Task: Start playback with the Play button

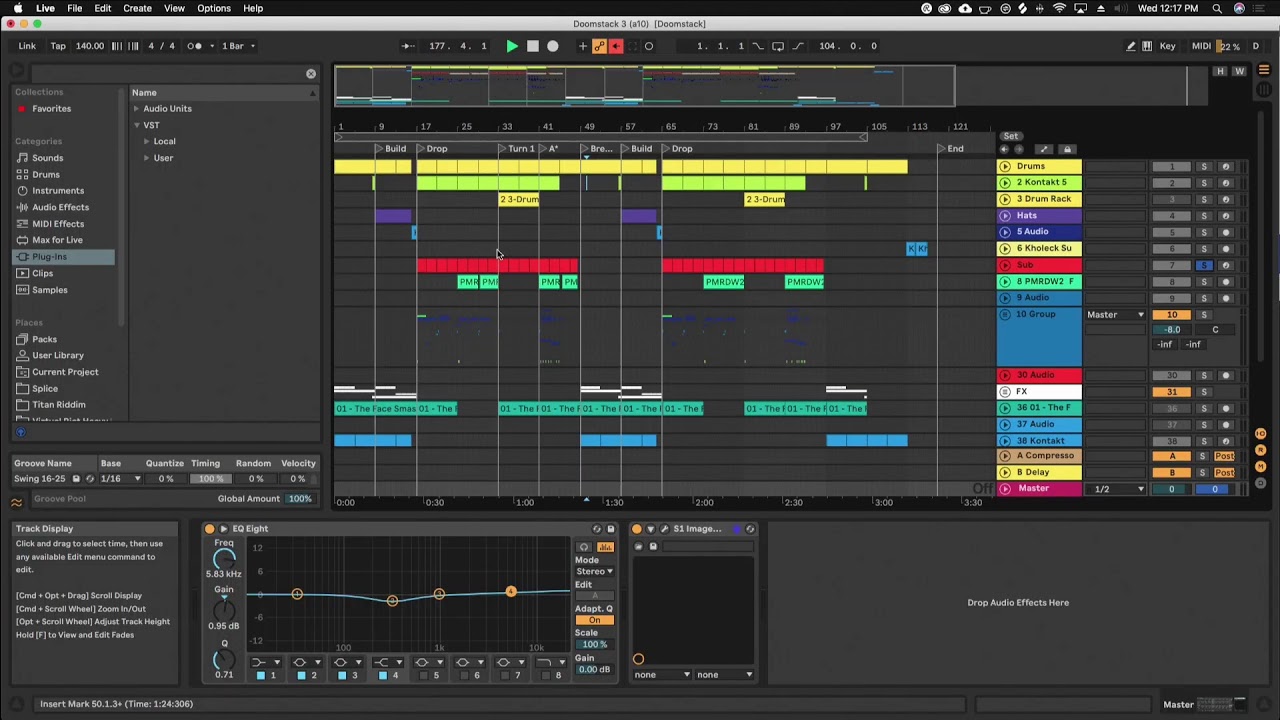Action: click(512, 46)
